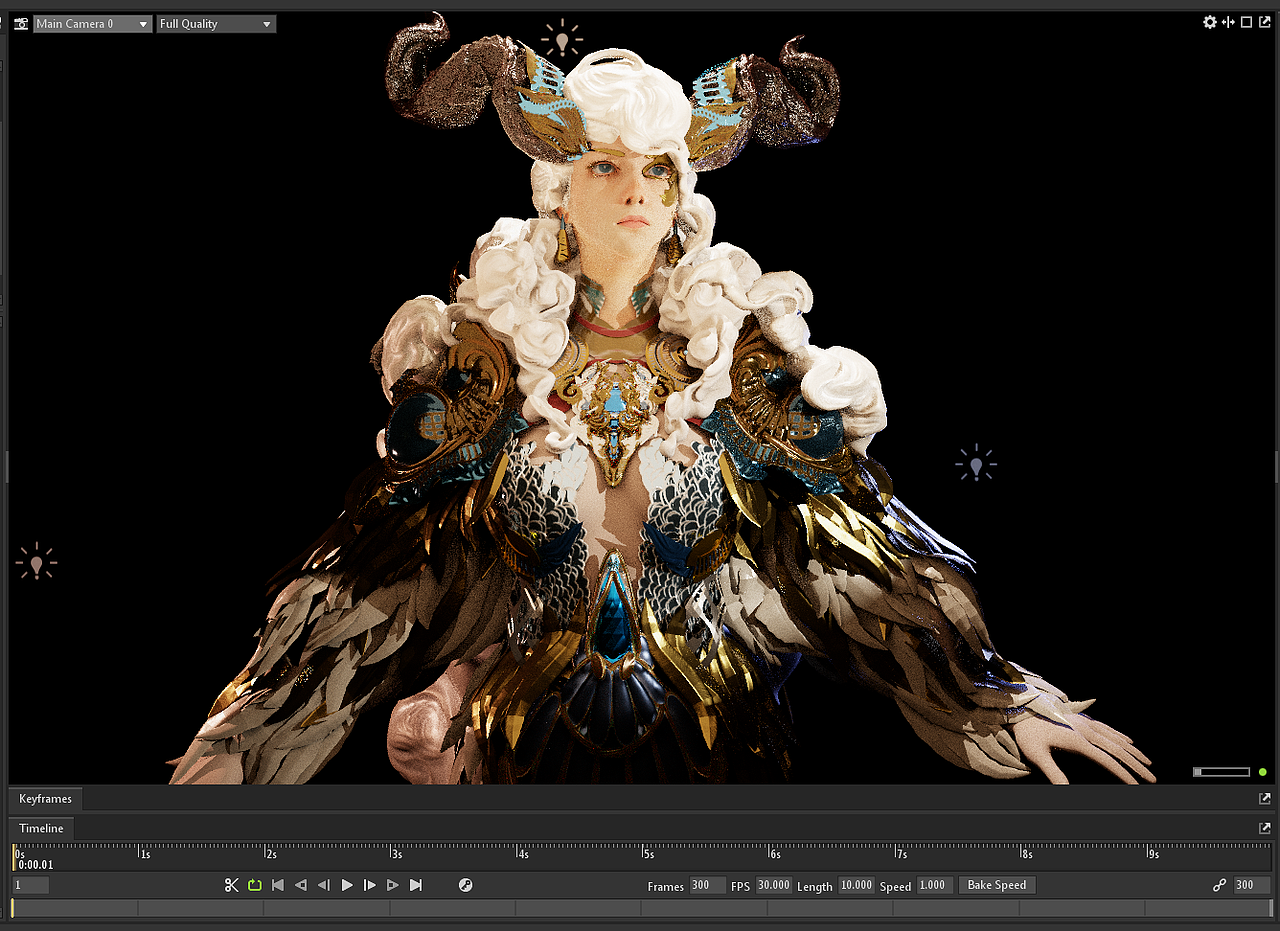Jump to the first frame

click(x=278, y=885)
